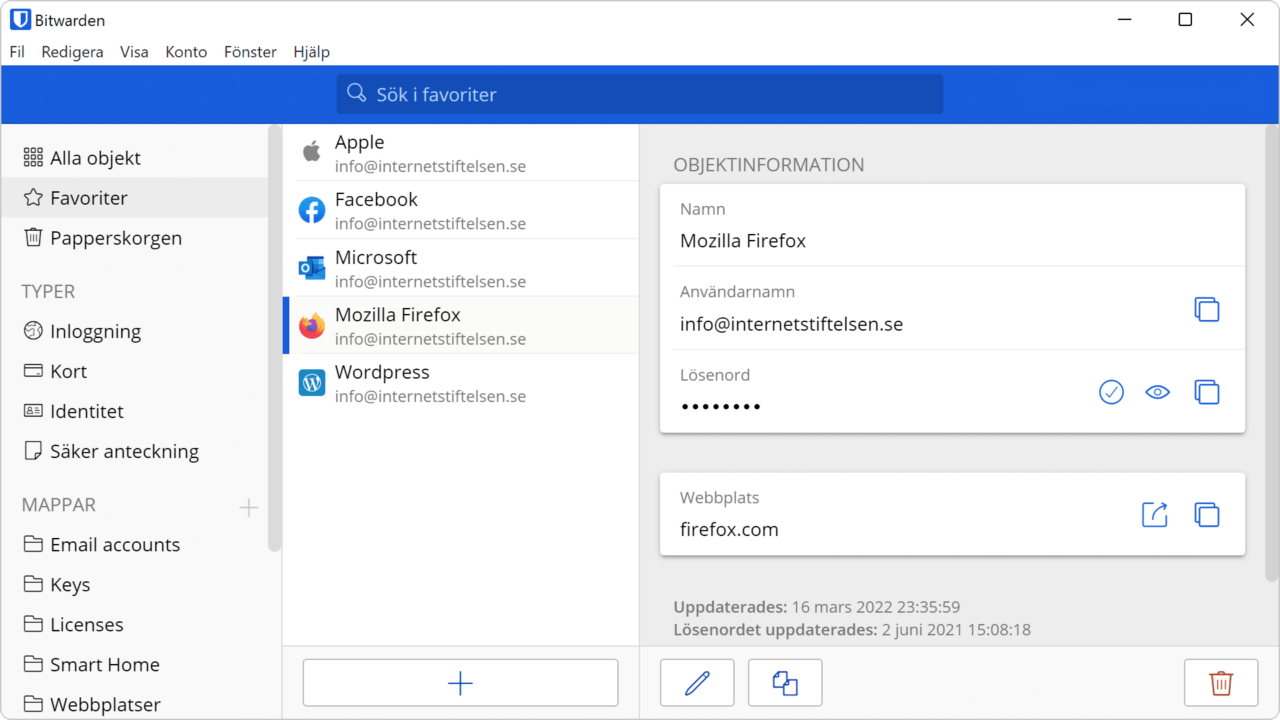Select the Facebook entry in the list
Image resolution: width=1280 pixels, height=720 pixels.
[x=461, y=210]
